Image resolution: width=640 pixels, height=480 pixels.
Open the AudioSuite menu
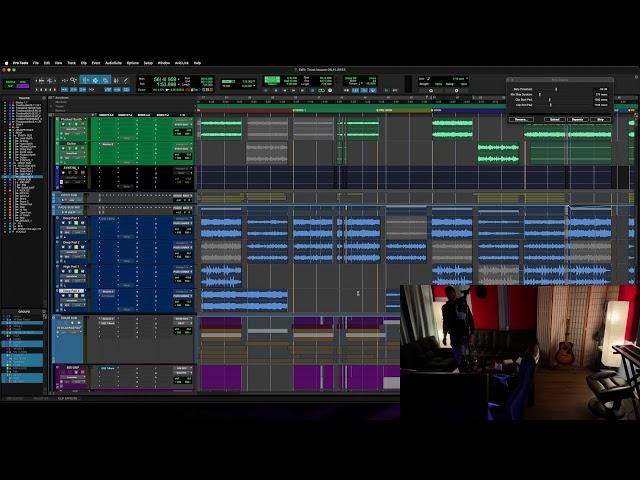(x=113, y=63)
